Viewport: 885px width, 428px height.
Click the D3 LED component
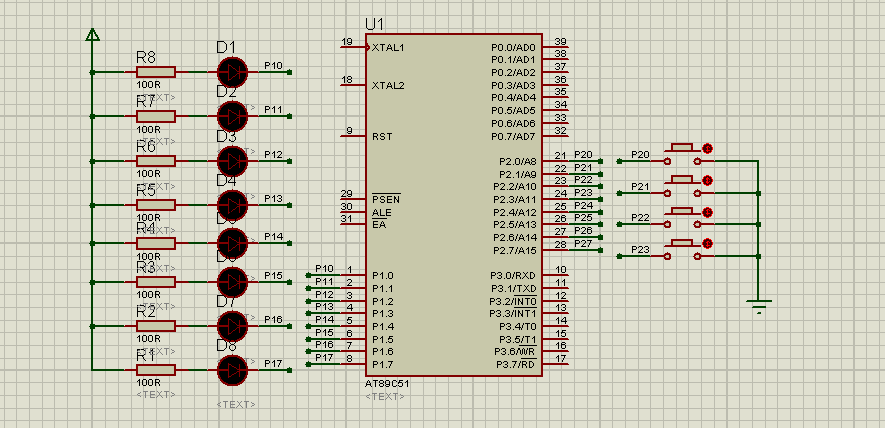point(233,161)
